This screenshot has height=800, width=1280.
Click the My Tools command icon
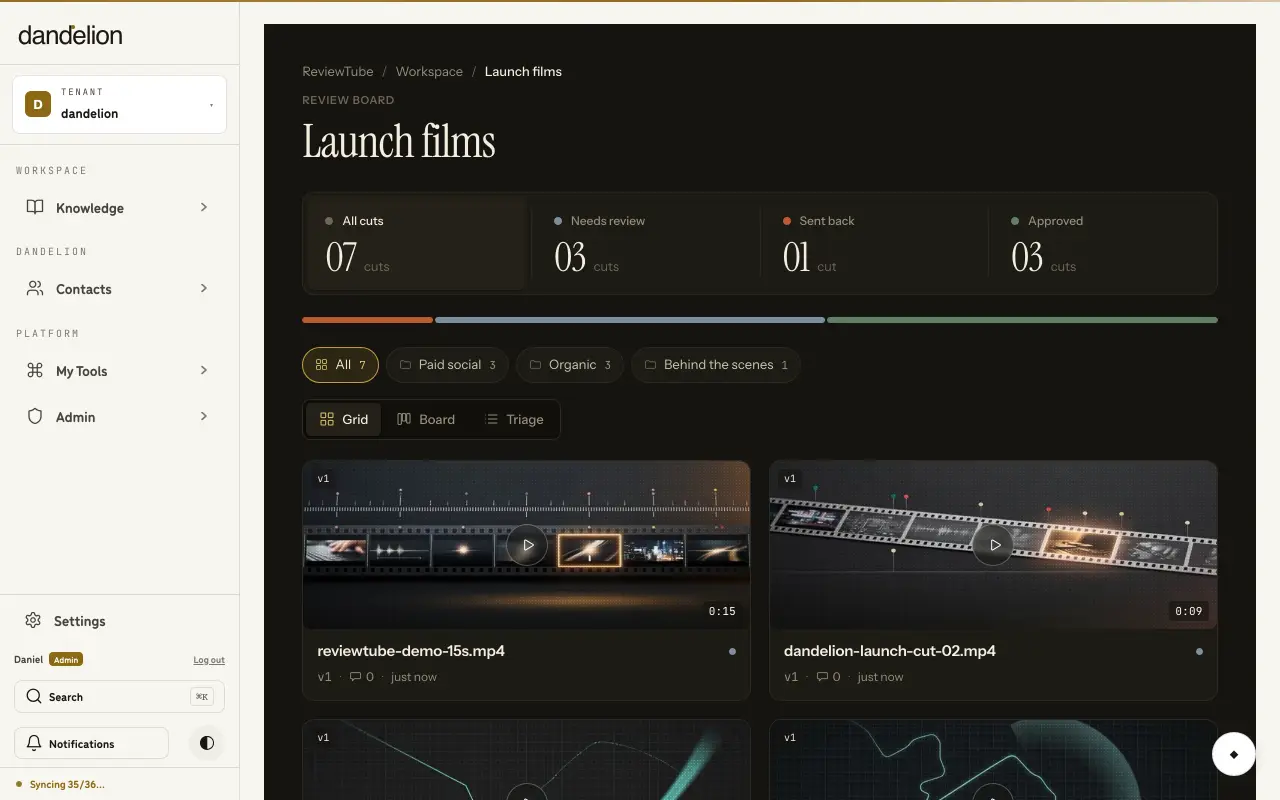35,370
